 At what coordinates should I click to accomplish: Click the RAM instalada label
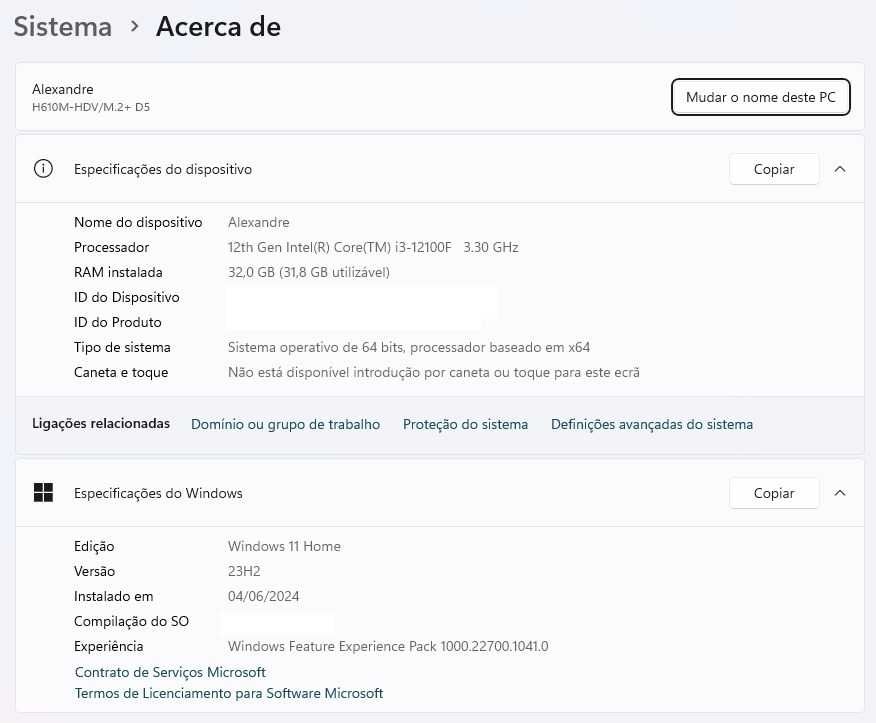point(118,273)
